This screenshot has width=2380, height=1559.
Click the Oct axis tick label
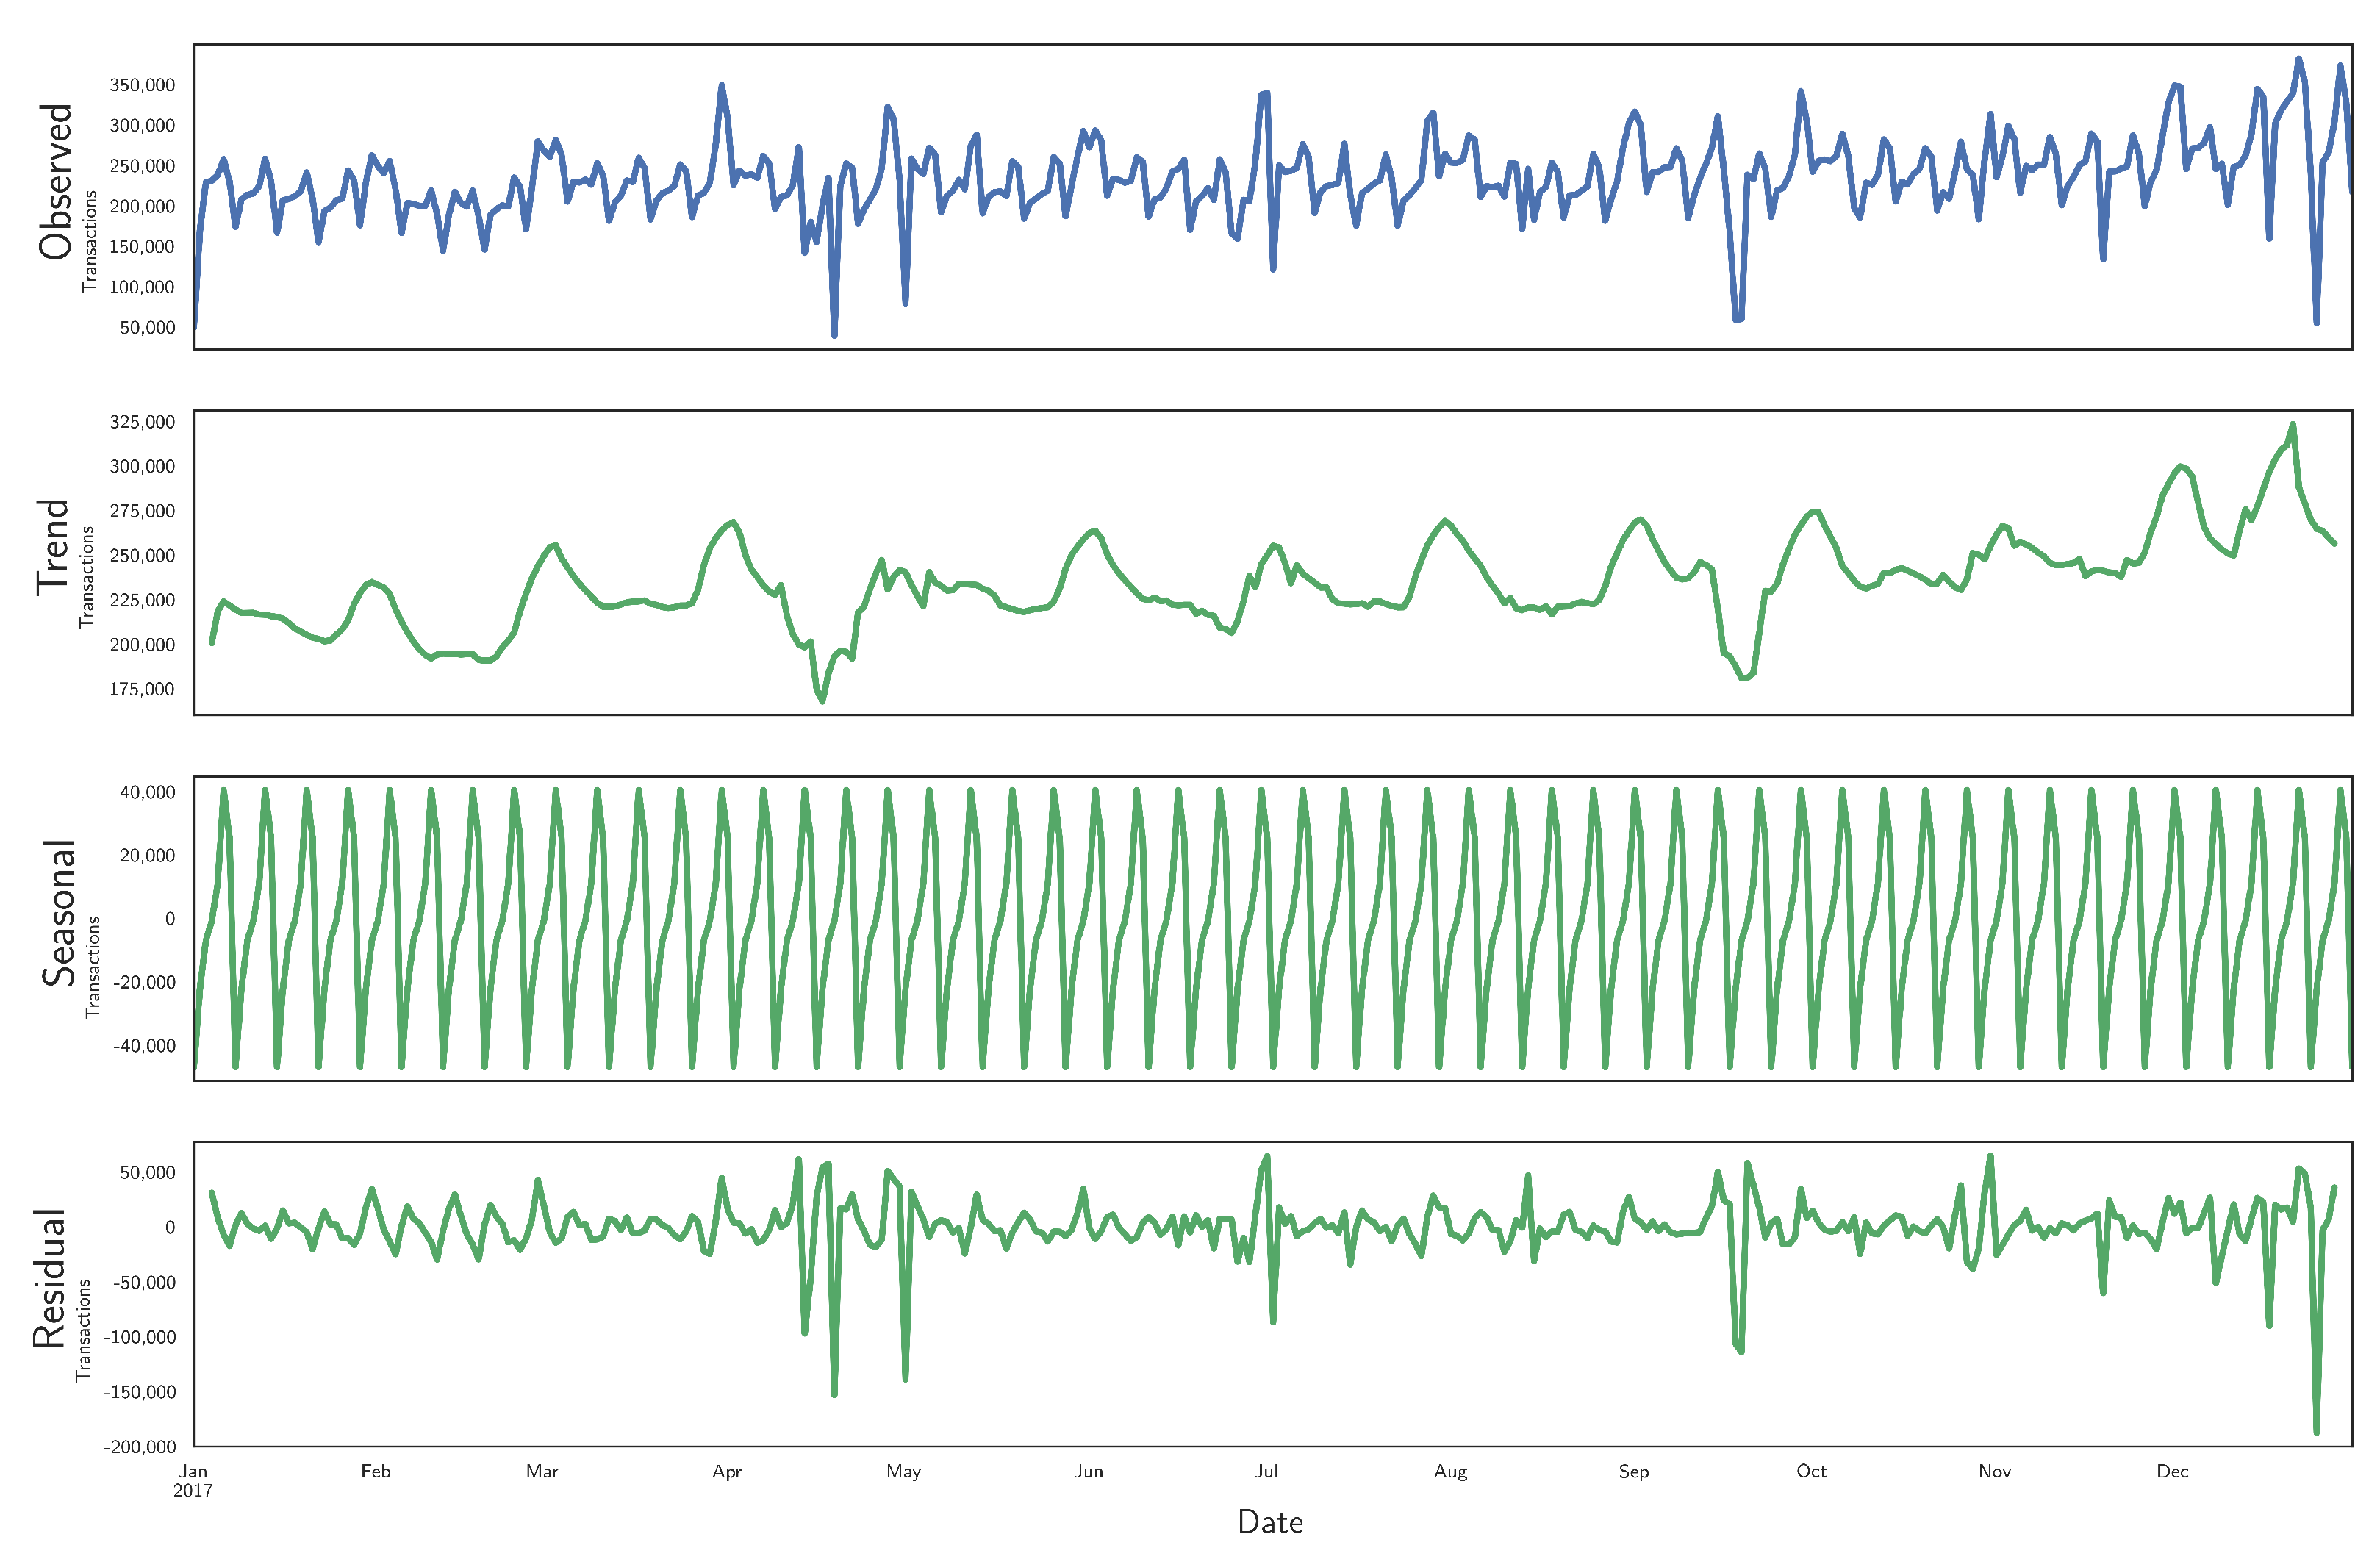(1811, 1471)
